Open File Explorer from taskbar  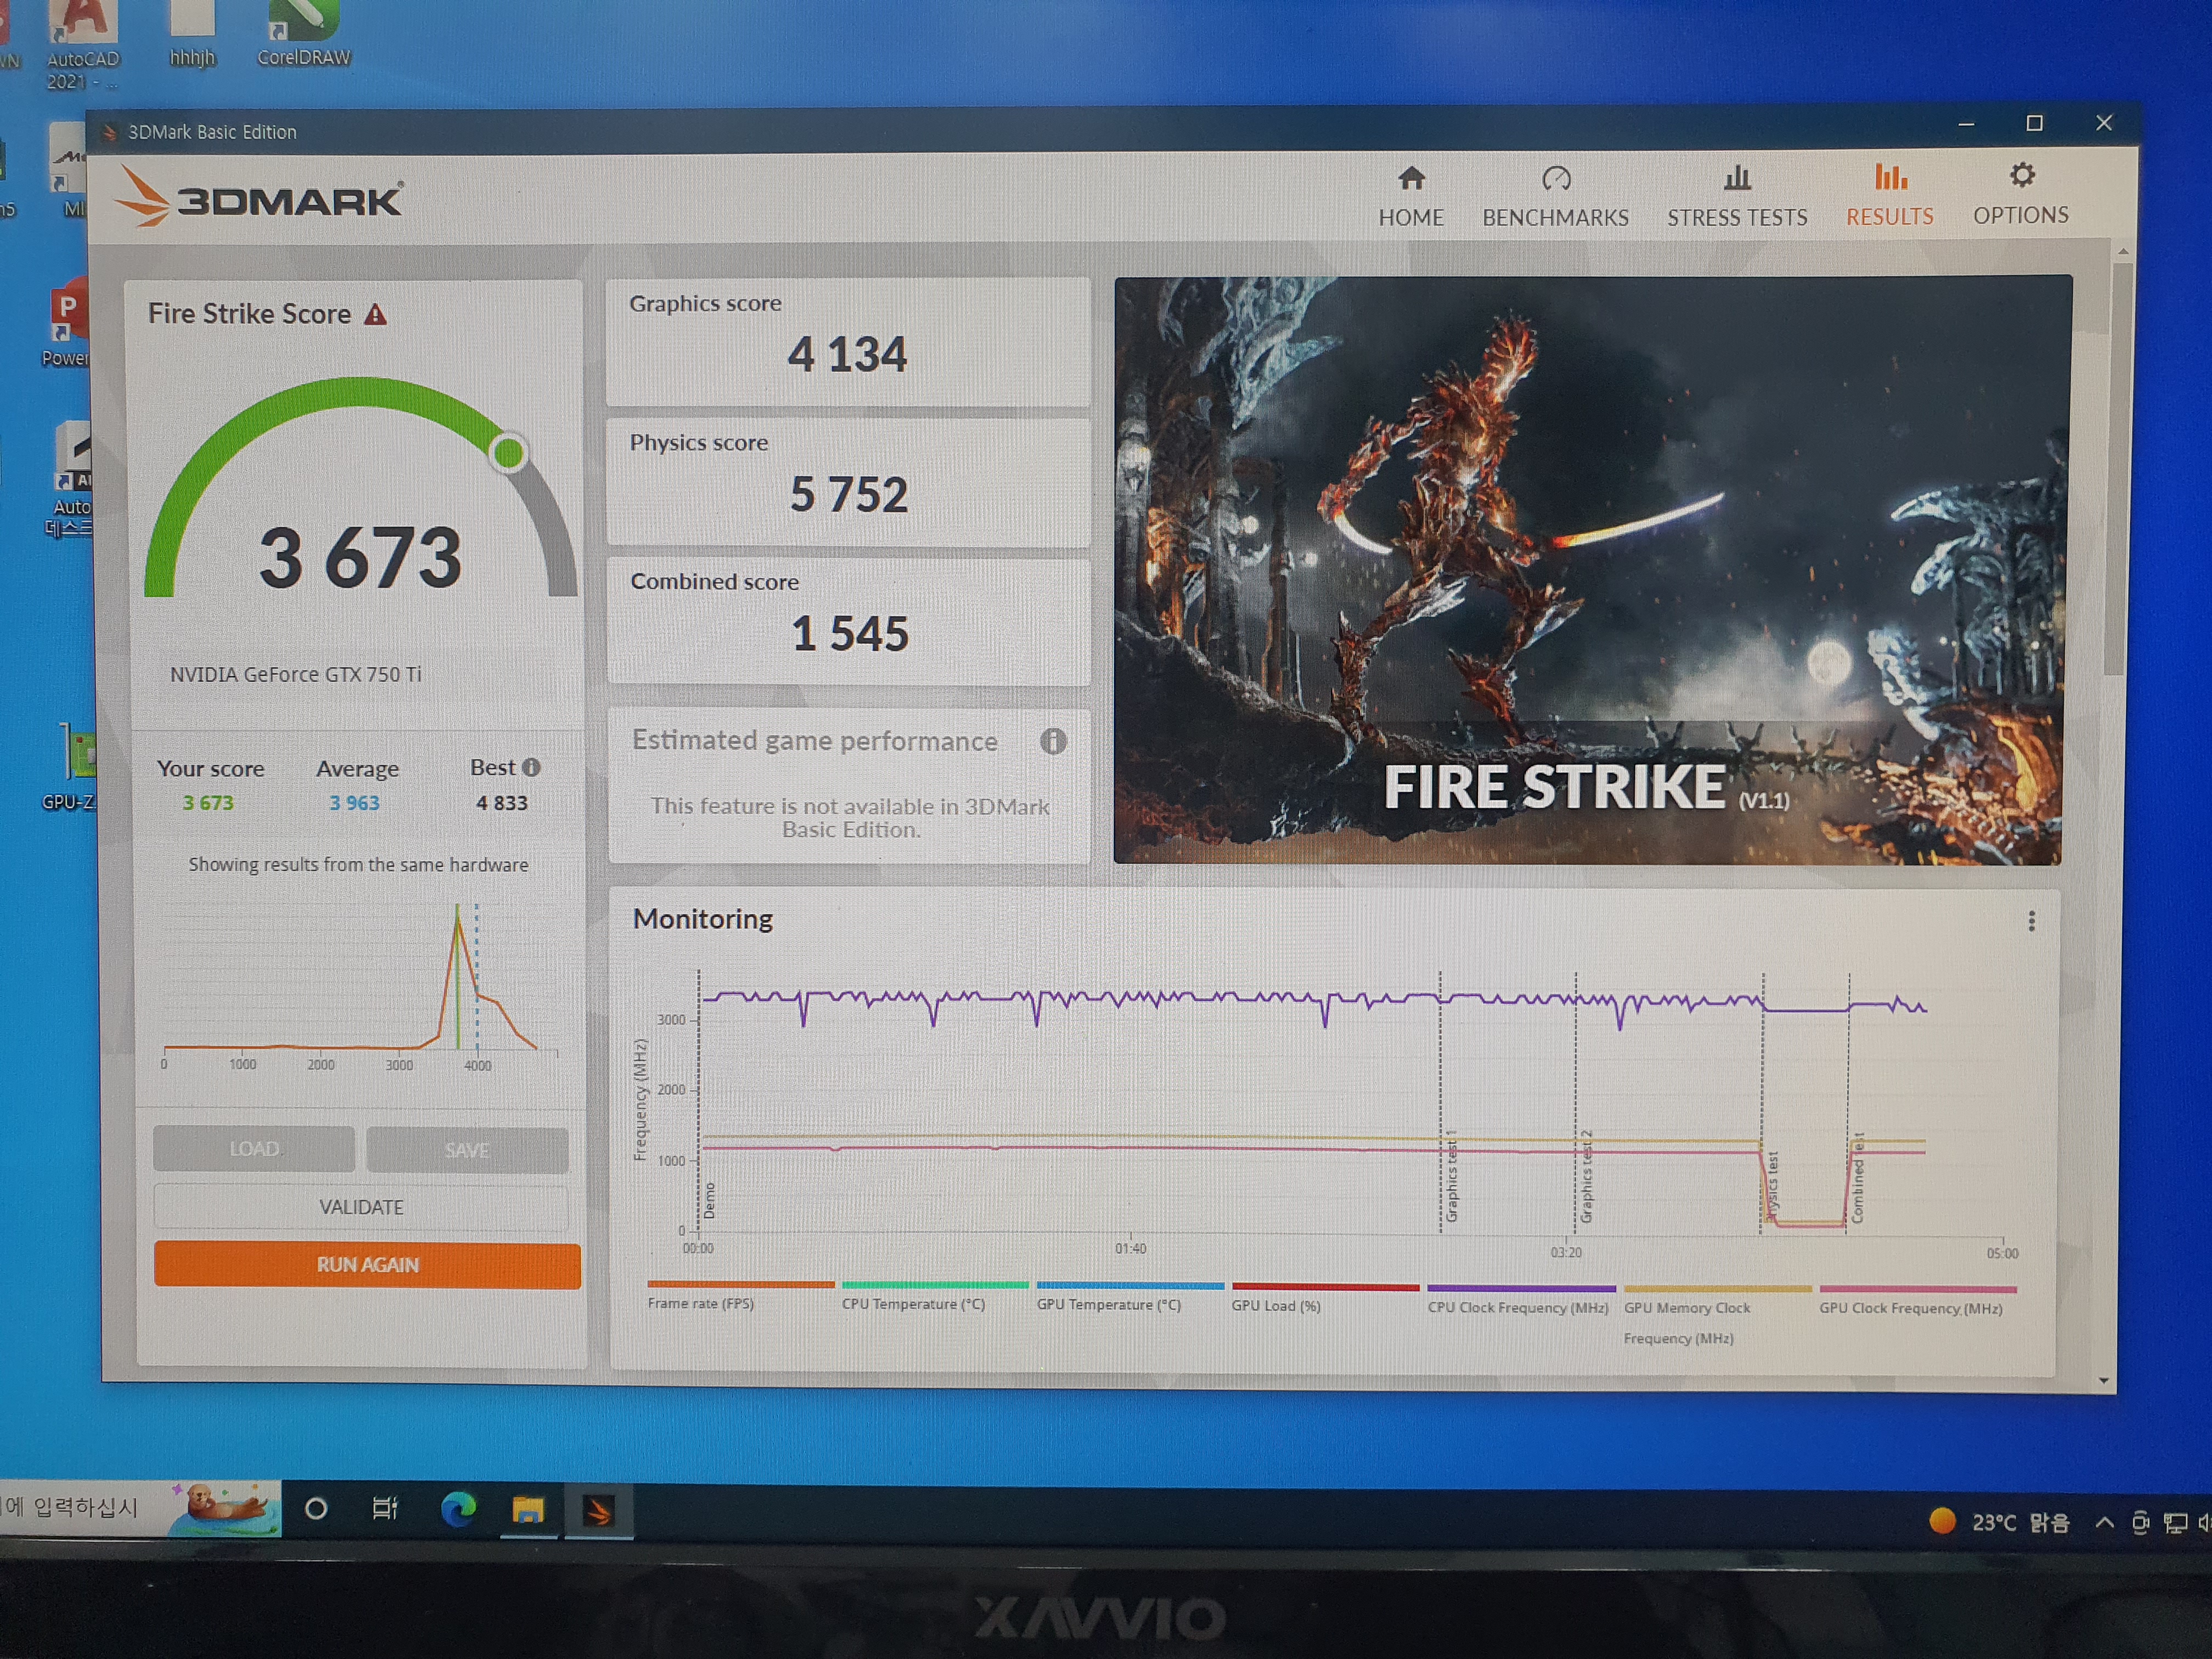528,1509
